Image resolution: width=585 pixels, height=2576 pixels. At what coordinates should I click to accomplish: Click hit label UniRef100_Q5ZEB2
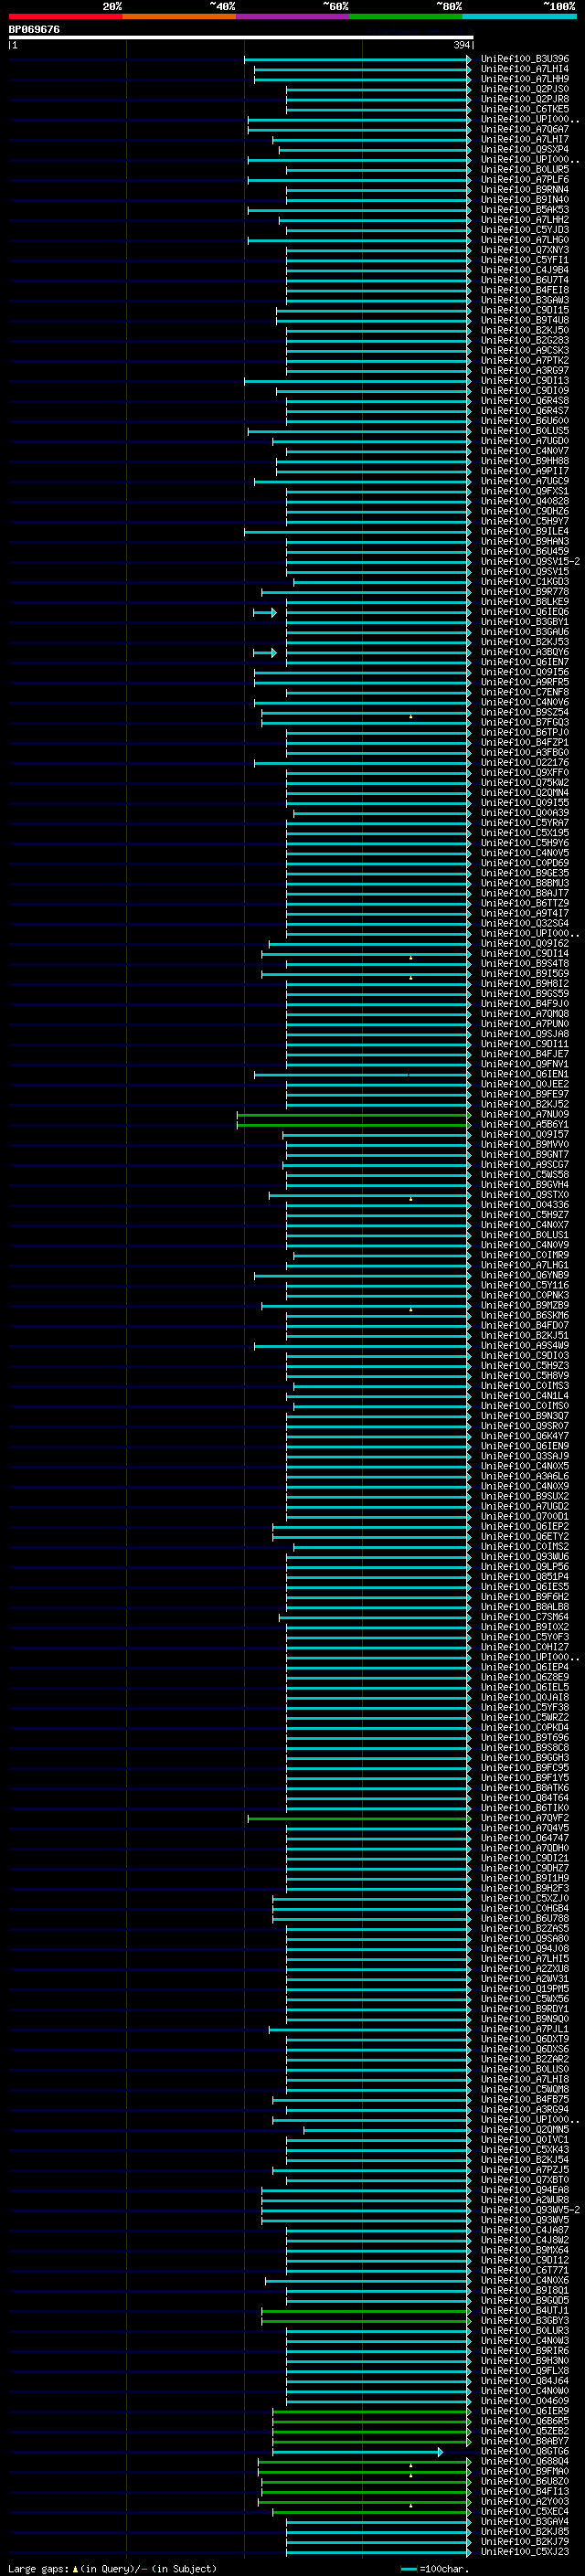(x=524, y=2431)
